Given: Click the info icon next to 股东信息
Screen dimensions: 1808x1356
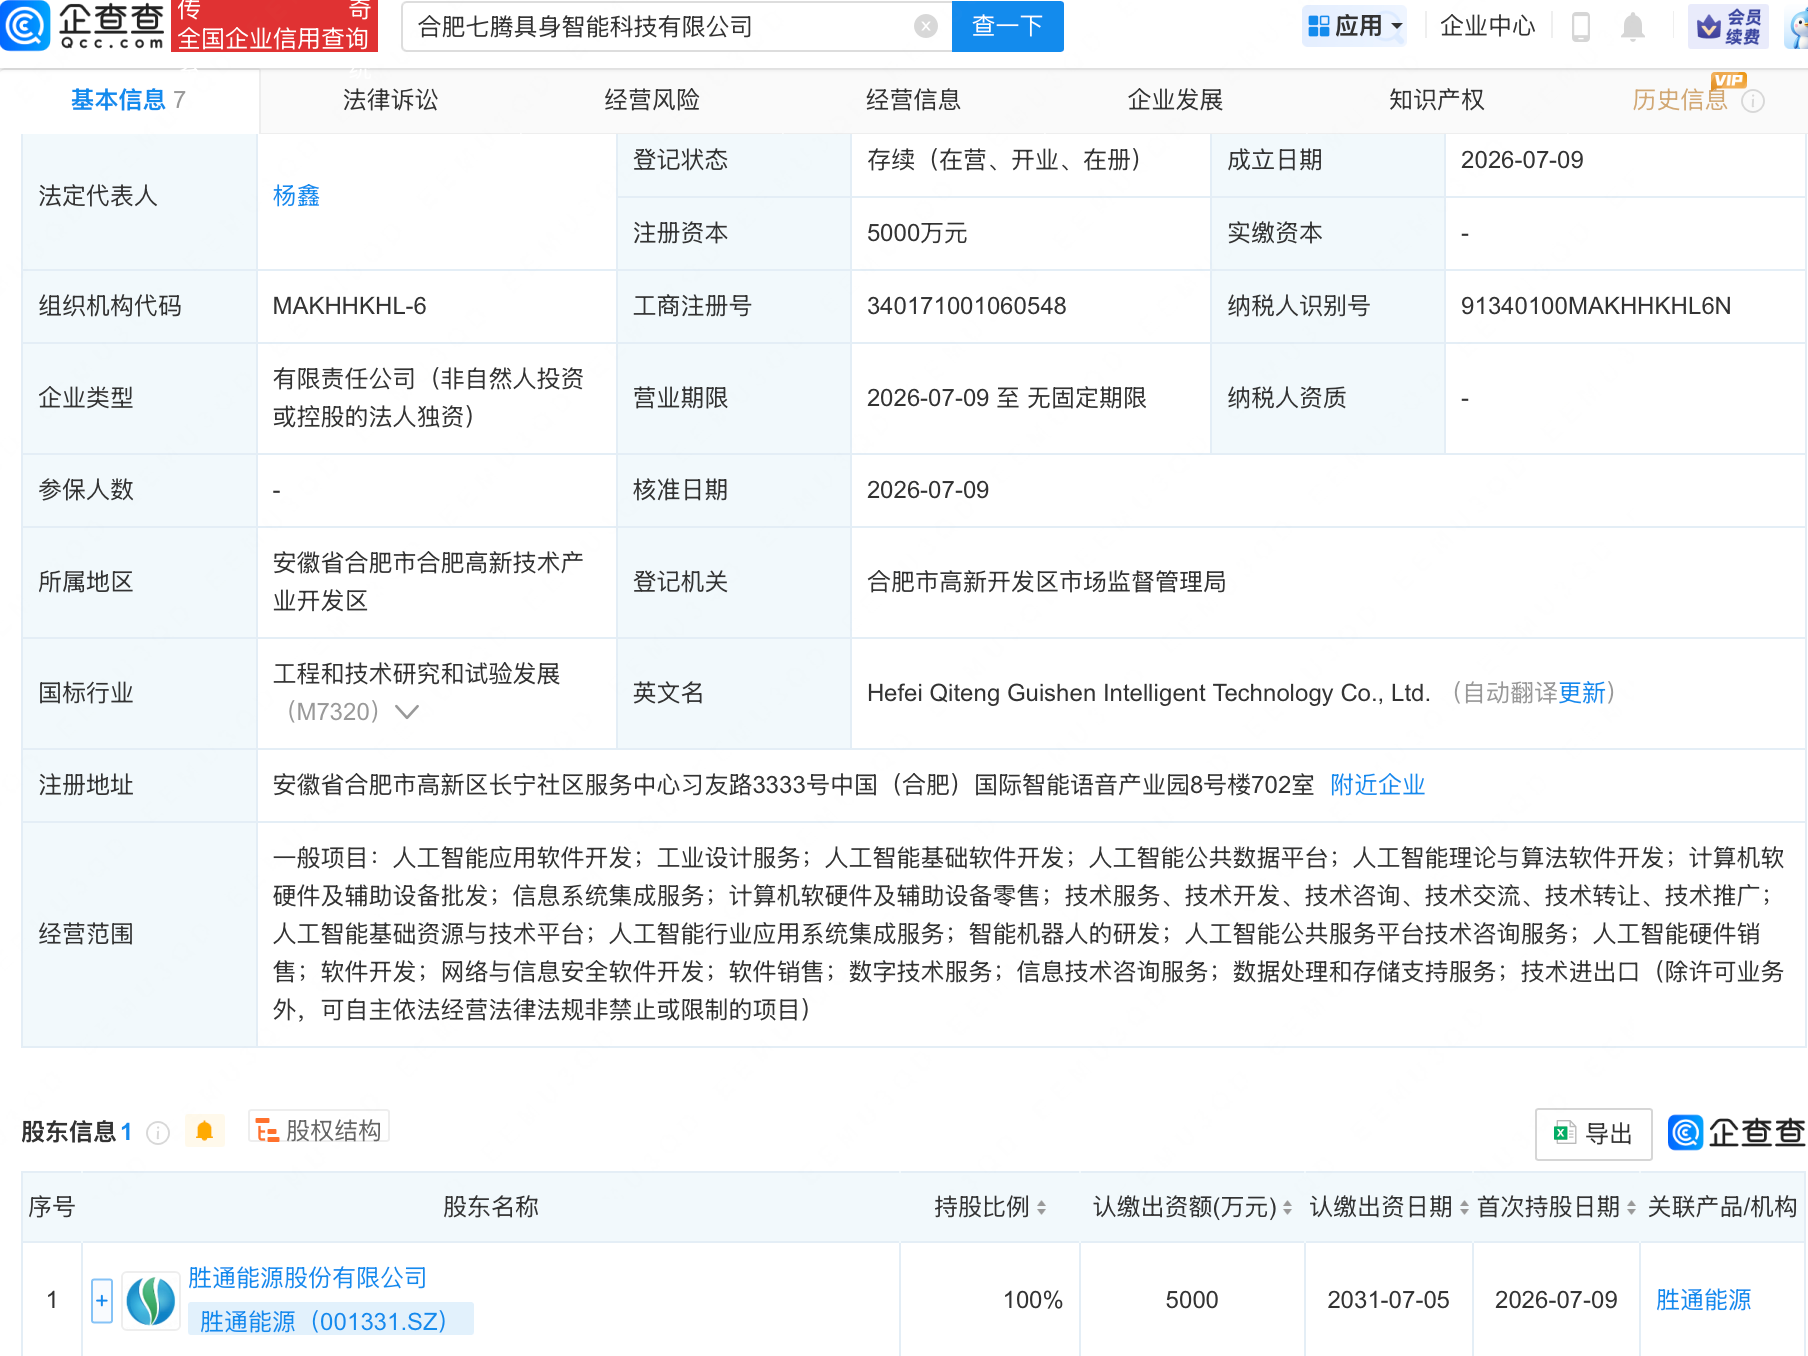Looking at the screenshot, I should pyautogui.click(x=158, y=1132).
